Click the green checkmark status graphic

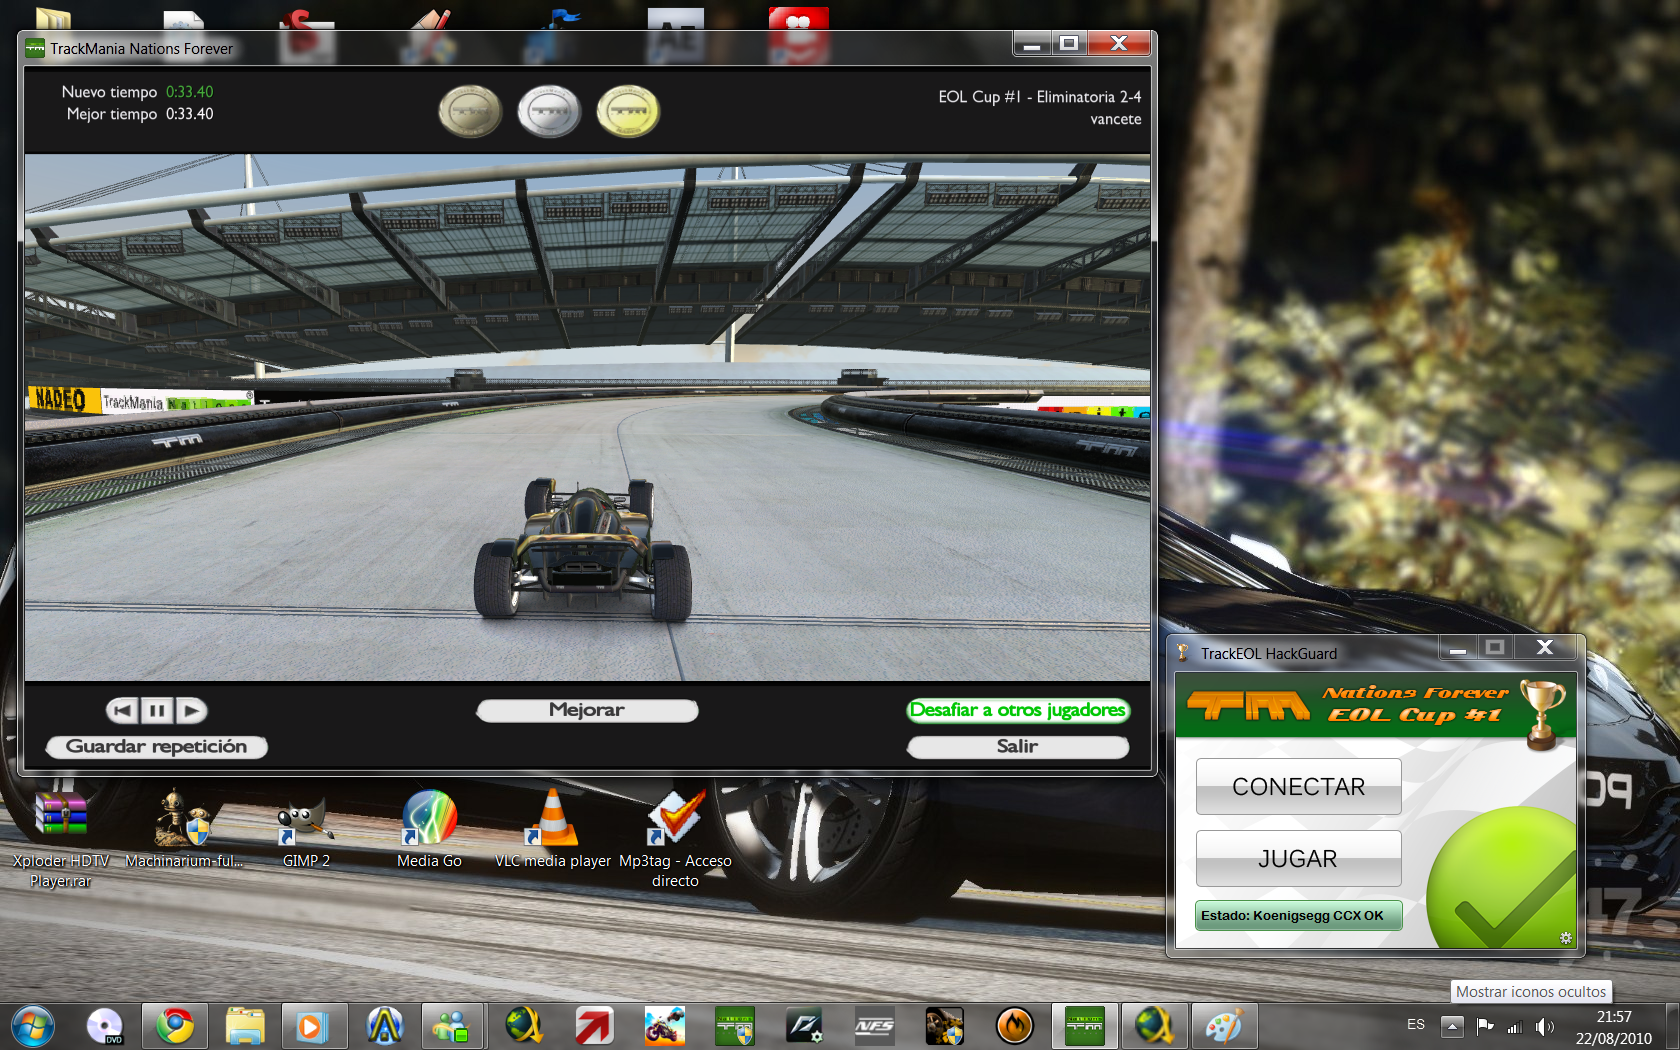1504,880
